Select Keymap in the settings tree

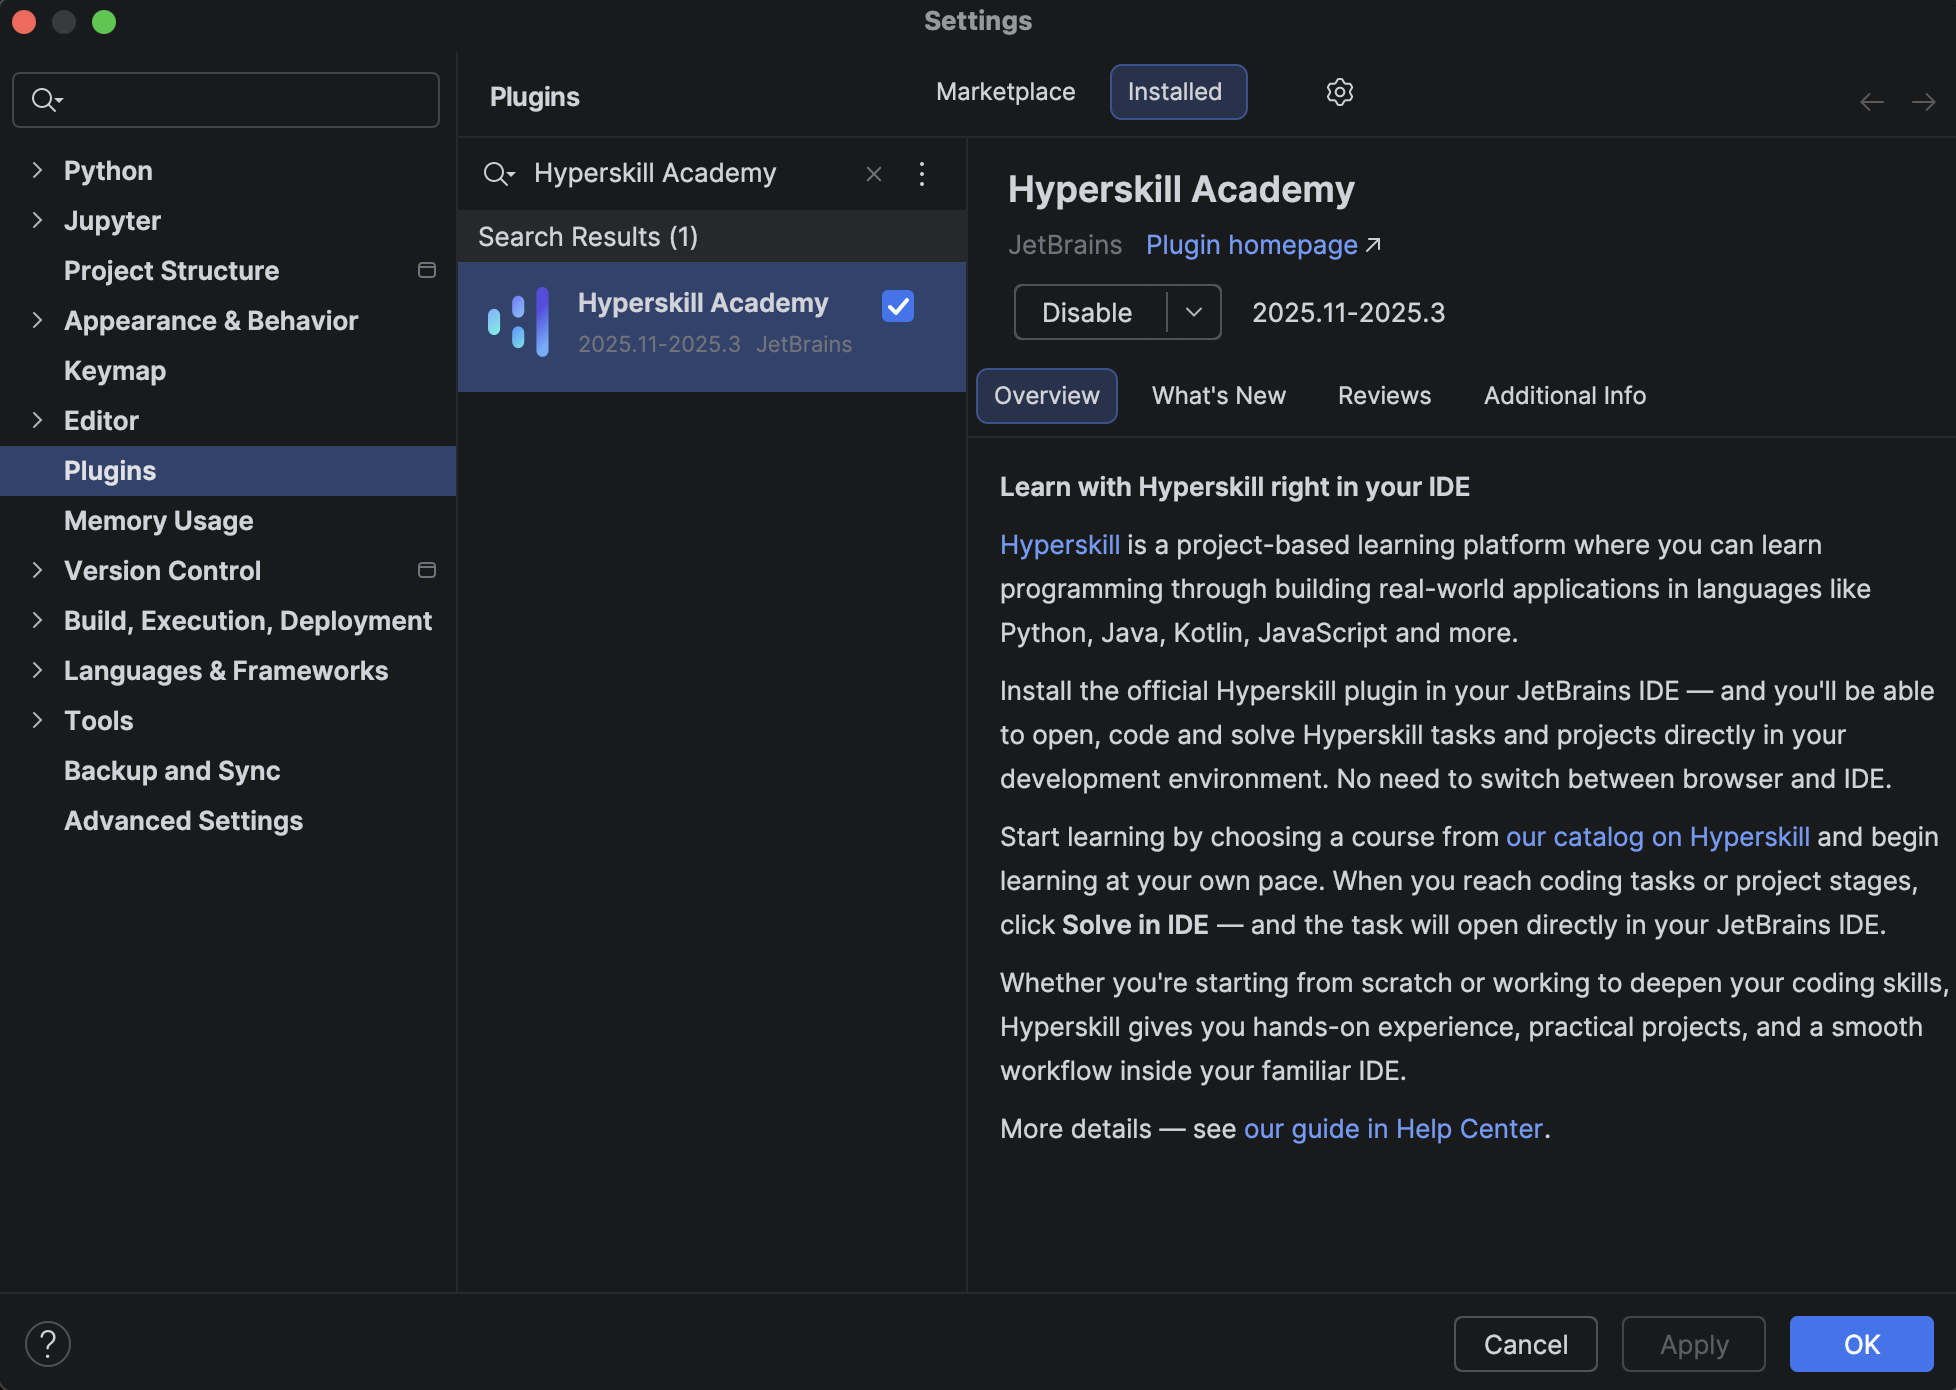point(115,371)
